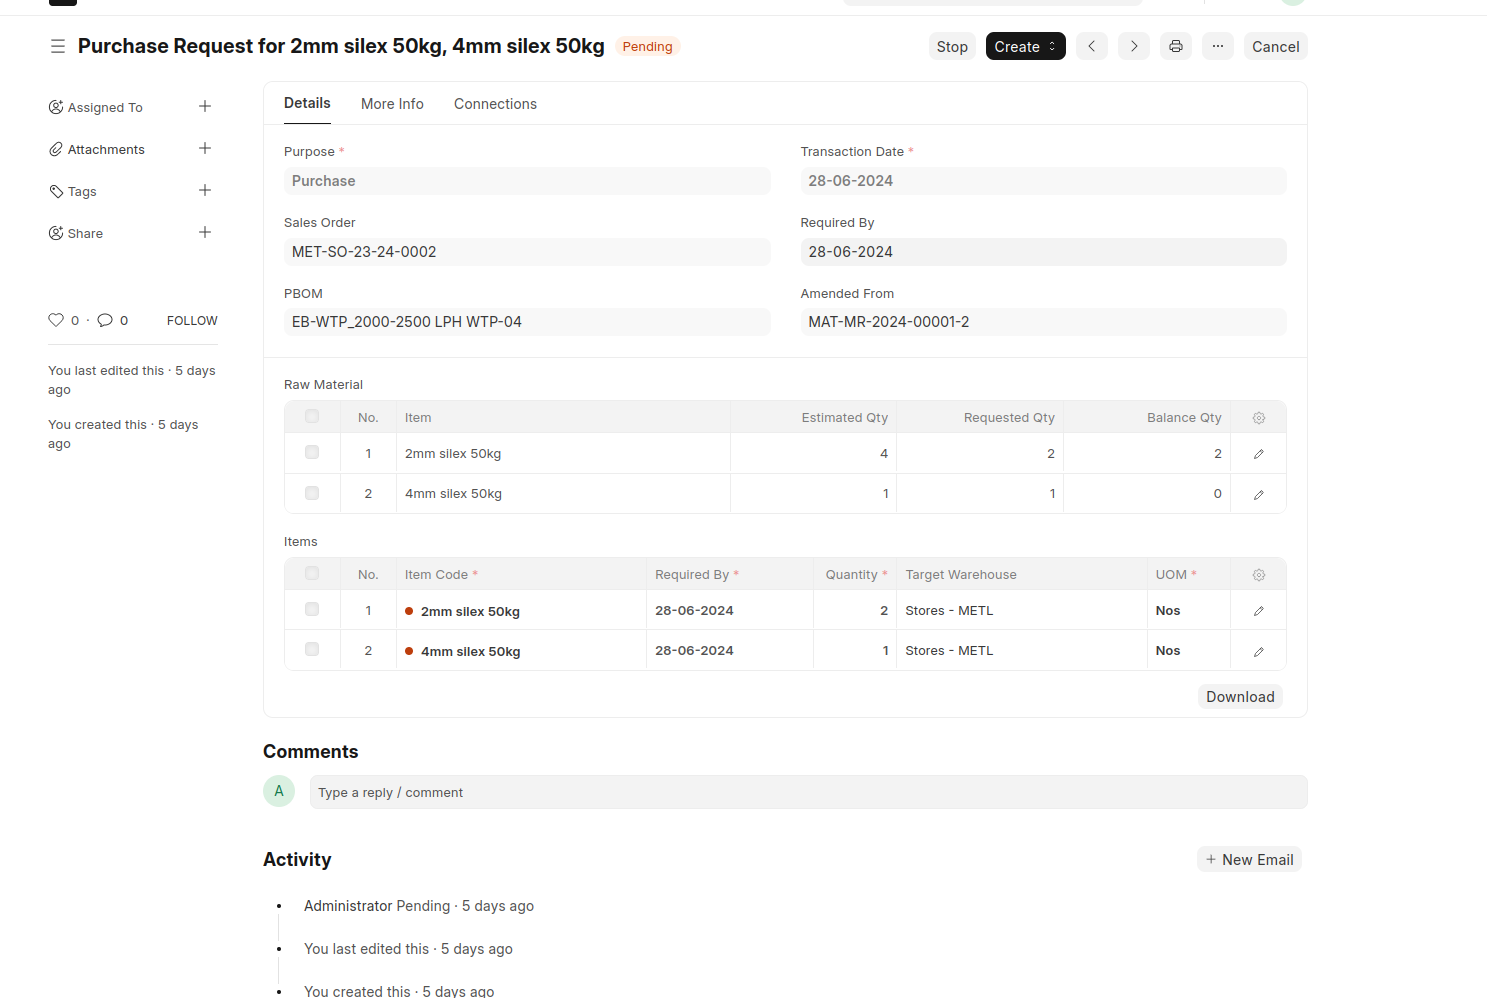Click the Pending status indicator badge
1487x998 pixels.
[x=647, y=46]
